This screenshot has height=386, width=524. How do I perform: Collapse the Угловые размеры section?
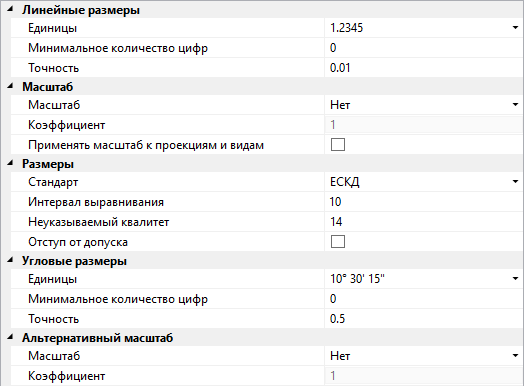[x=10, y=260]
